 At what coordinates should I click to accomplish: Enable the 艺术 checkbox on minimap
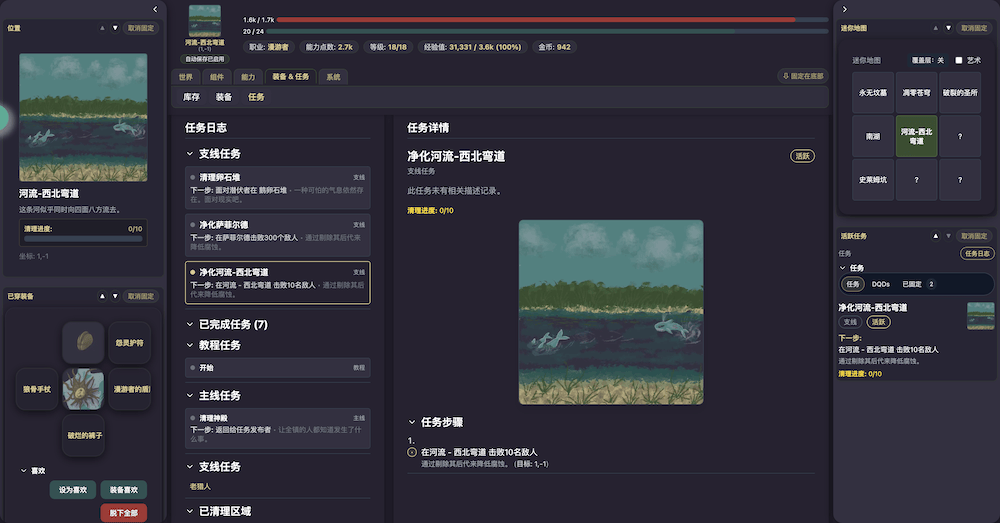(958, 60)
